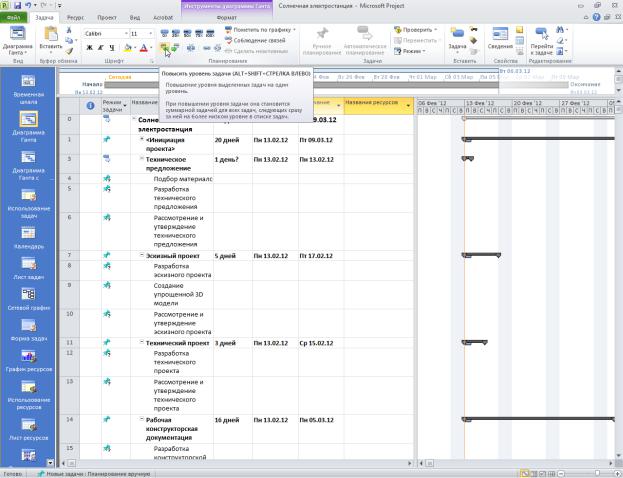Open Названия ресурсов column header dropdown
Screen dimensions: 623x478
tap(408, 106)
